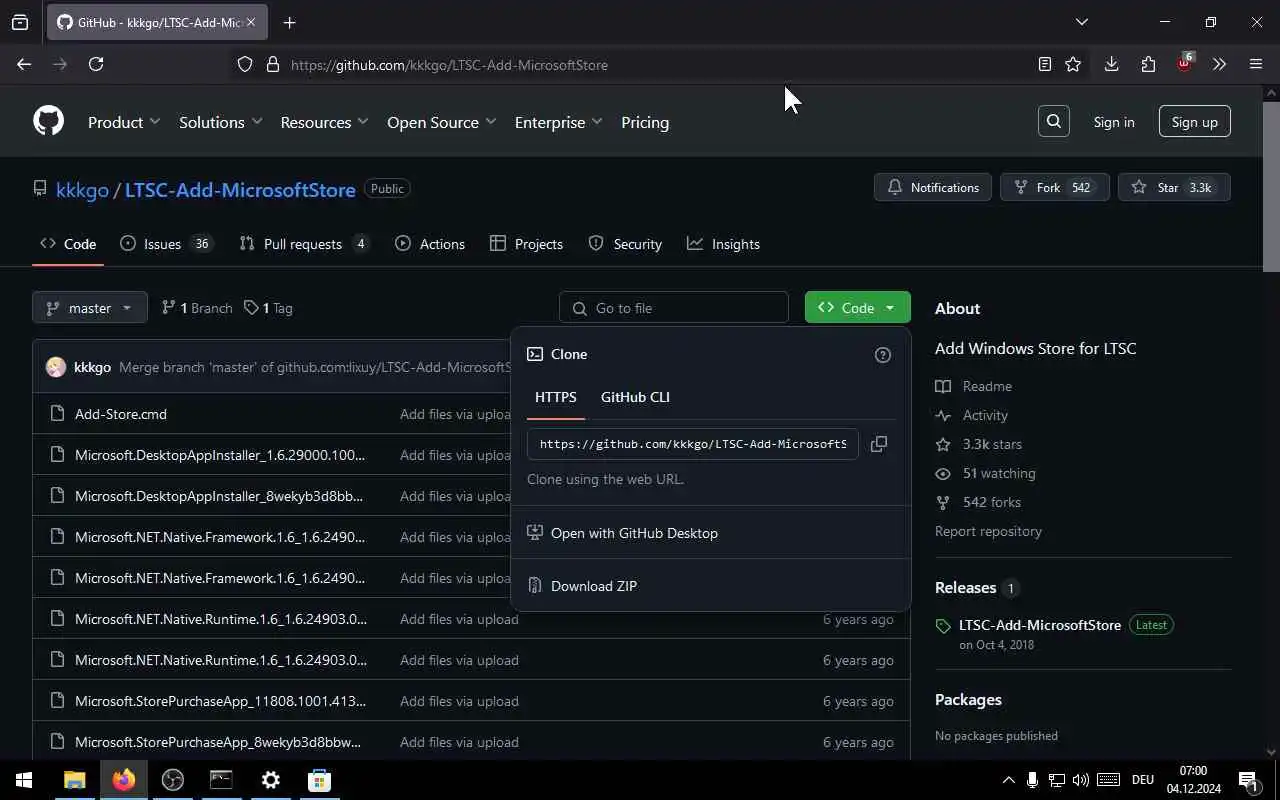
Task: Copy clone URL to clipboard
Action: coord(879,444)
